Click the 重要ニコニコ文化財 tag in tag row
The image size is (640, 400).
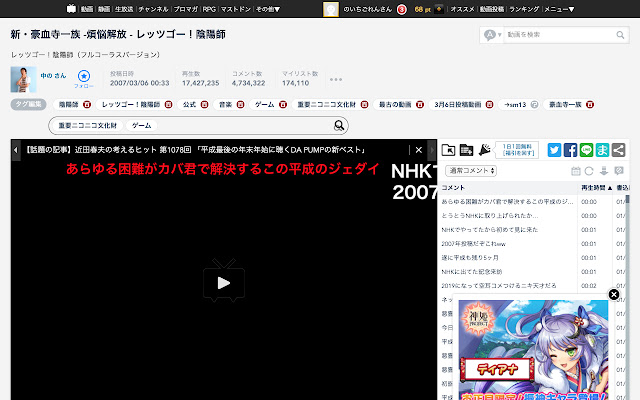point(327,104)
